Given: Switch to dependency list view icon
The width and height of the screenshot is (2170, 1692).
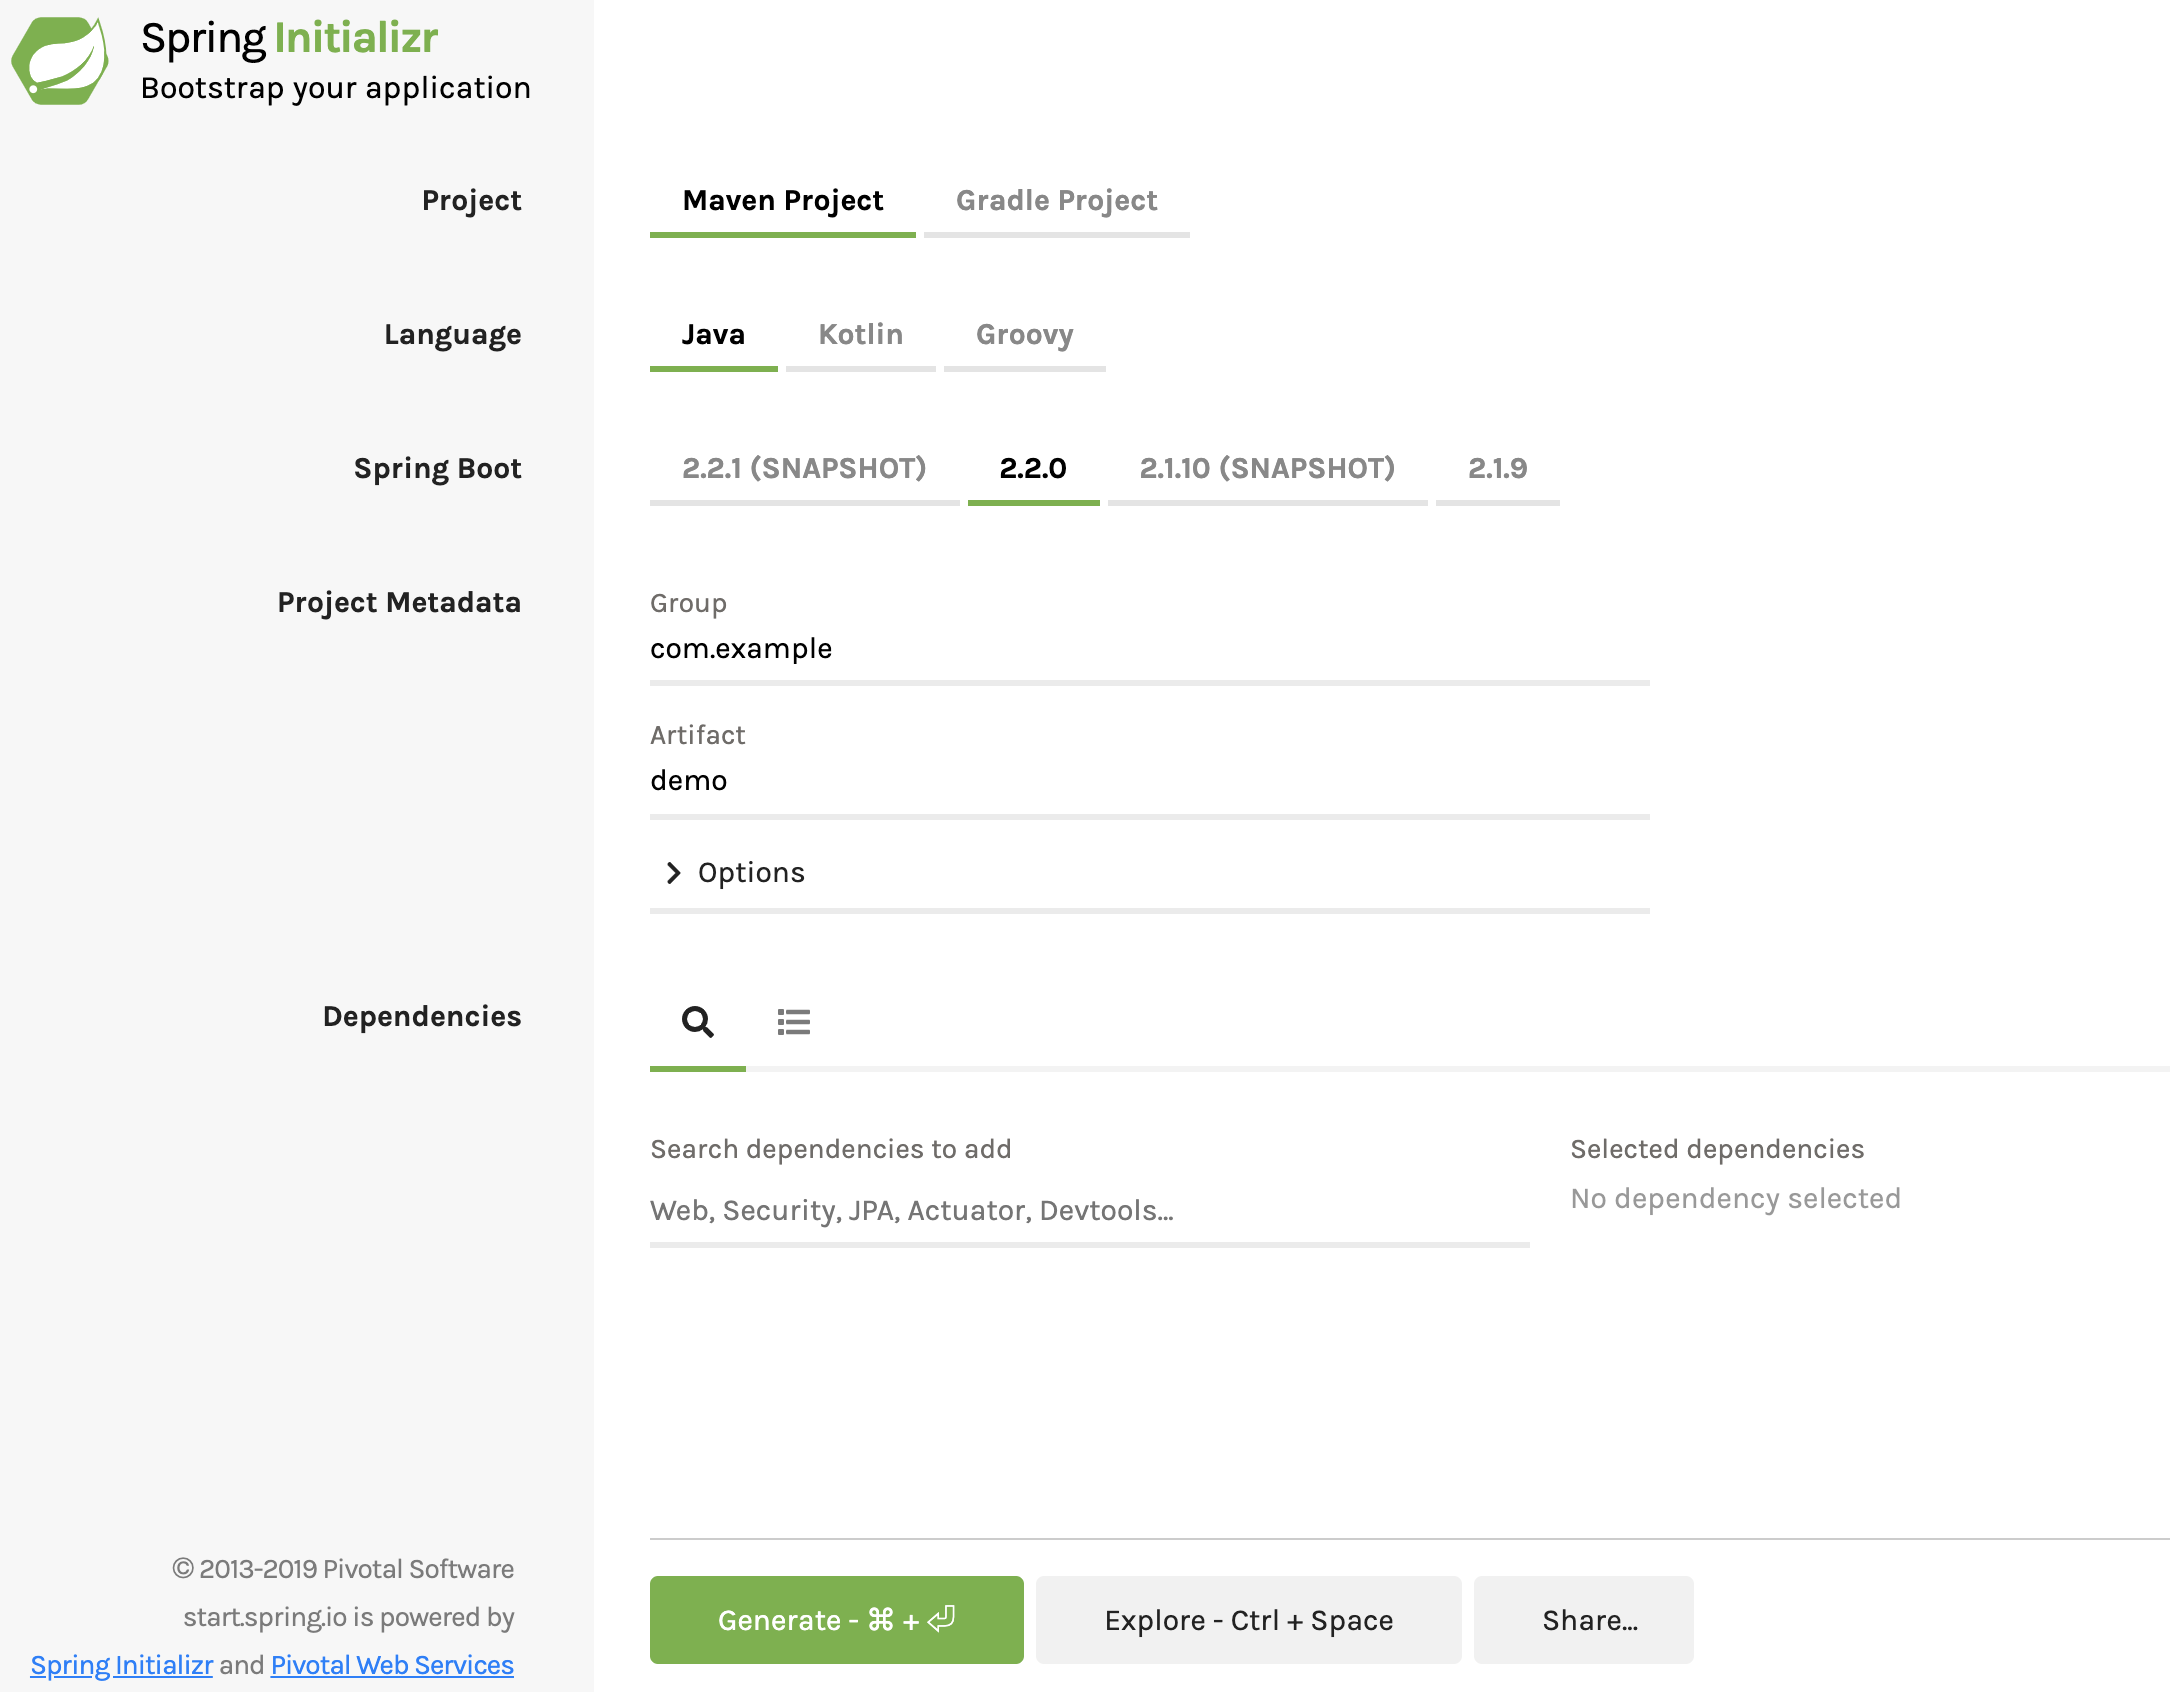Looking at the screenshot, I should point(793,1021).
